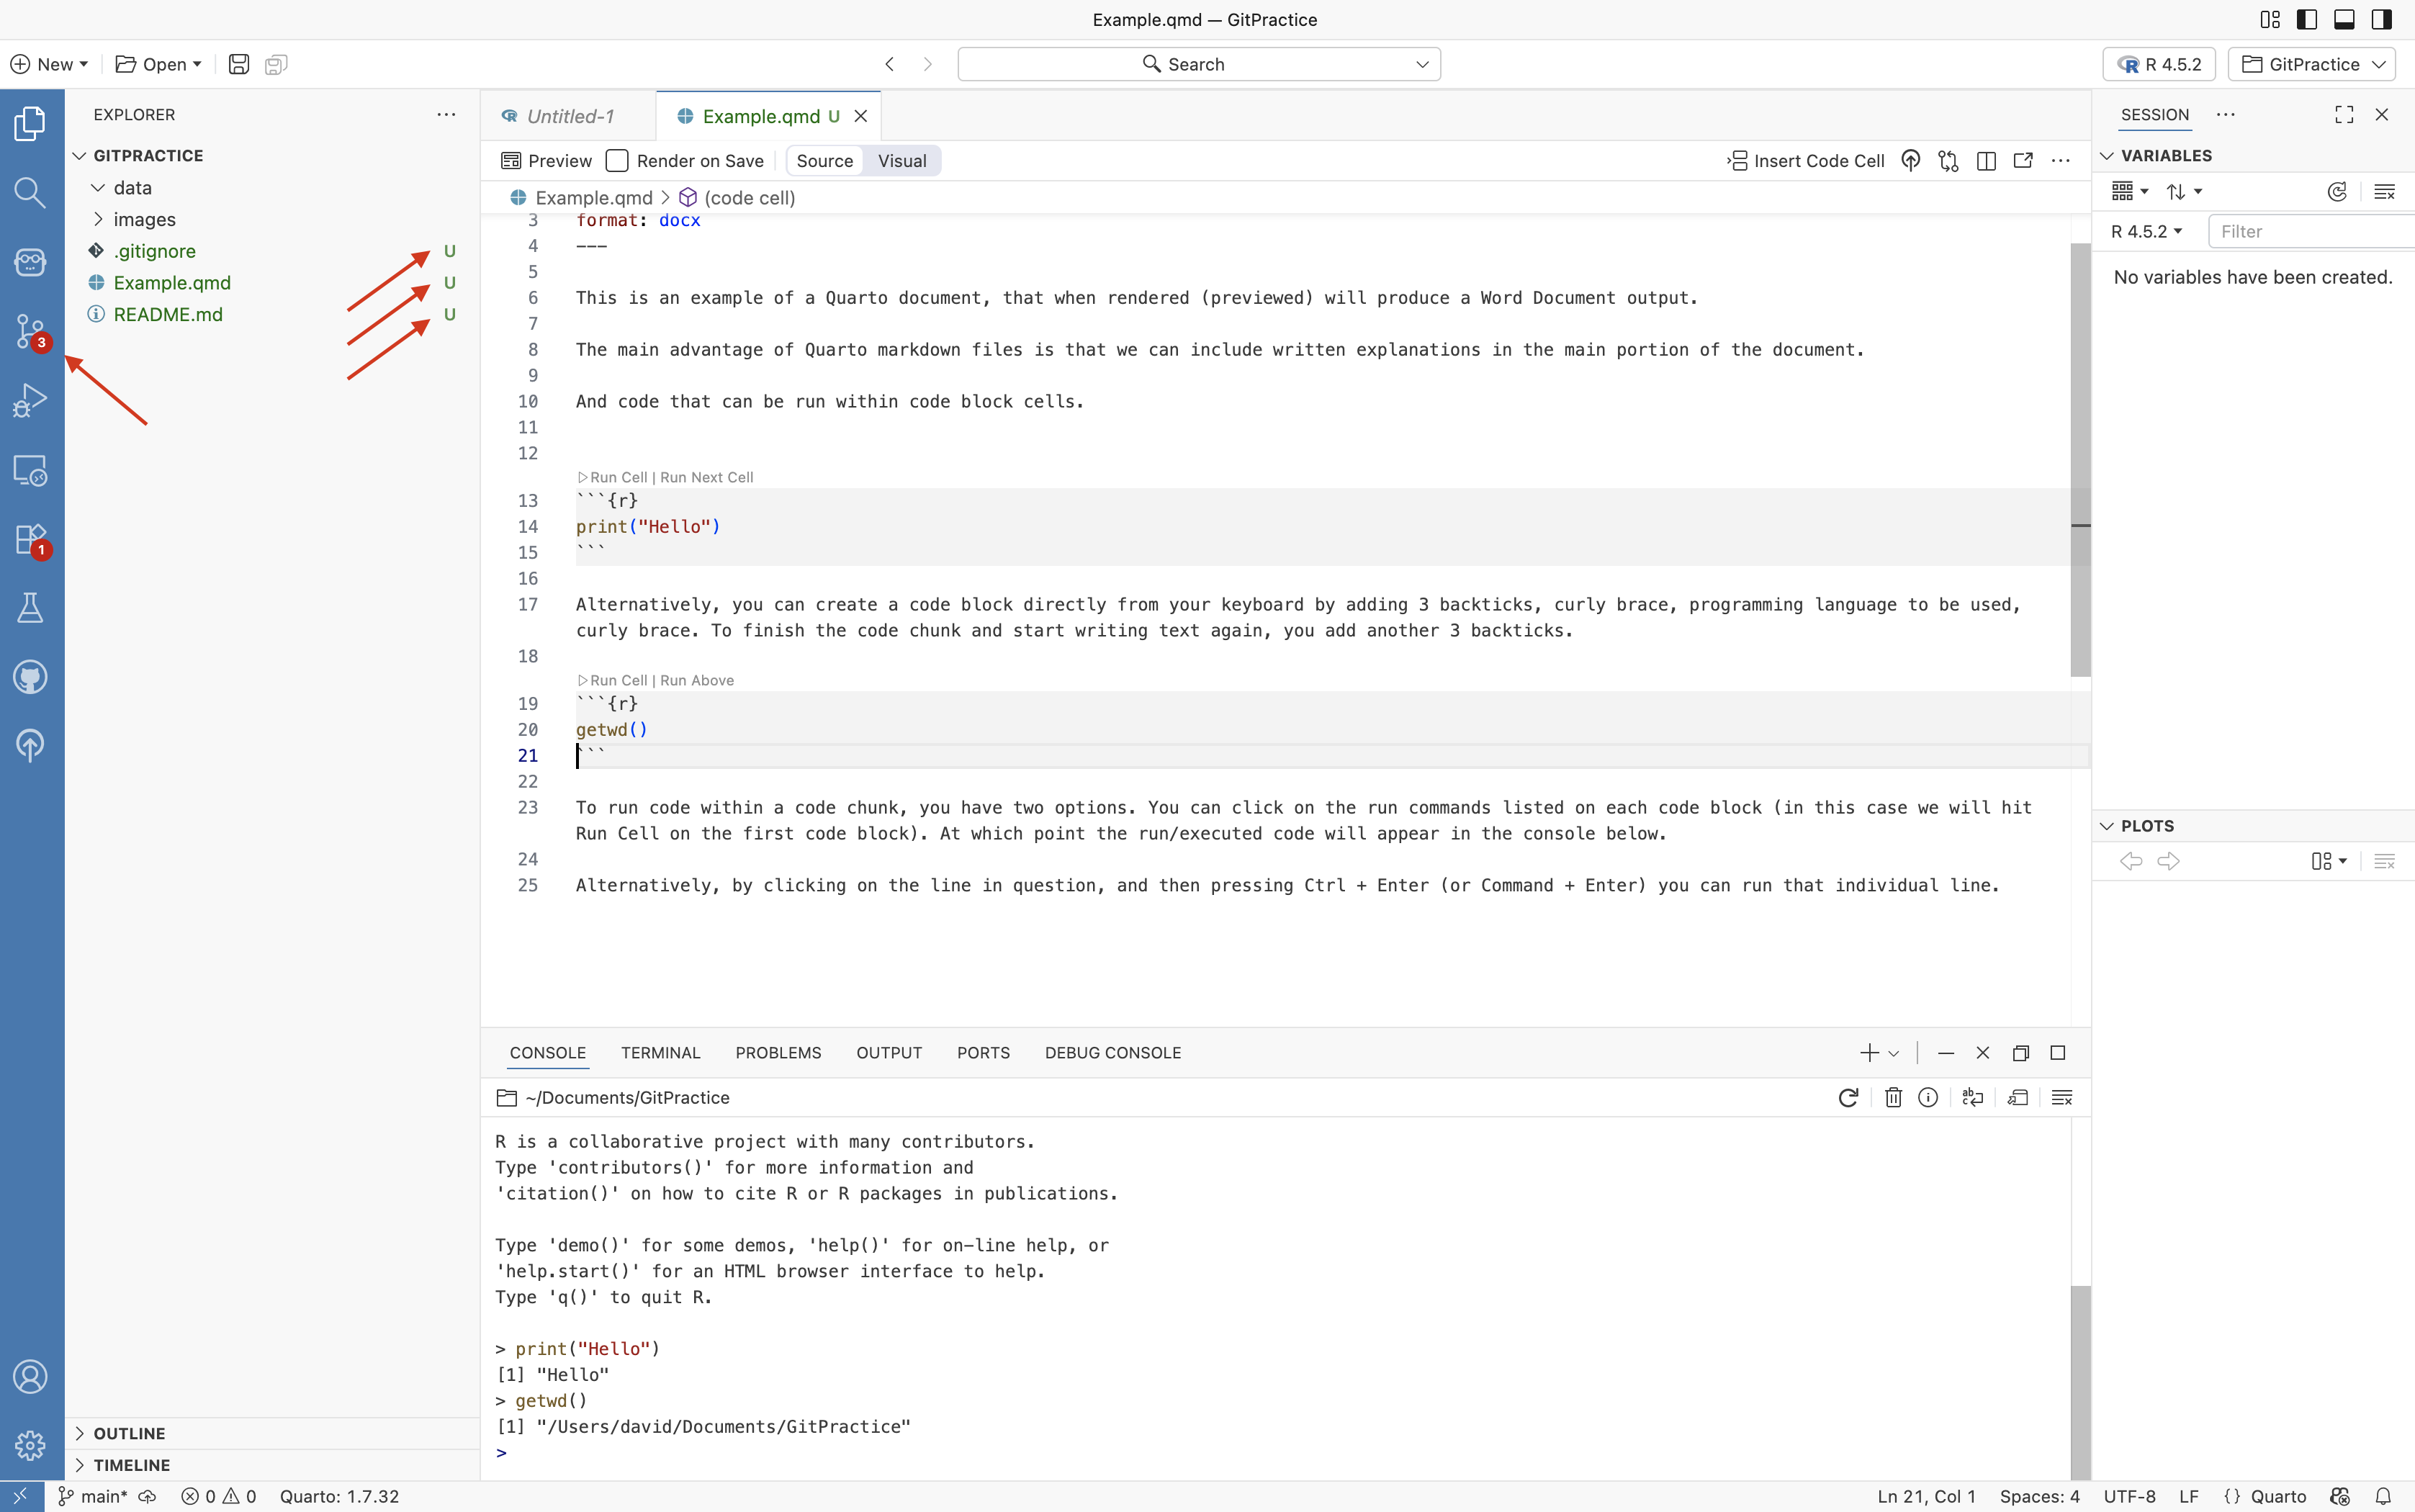The width and height of the screenshot is (2415, 1512).
Task: Switch editor to Visual mode
Action: point(901,161)
